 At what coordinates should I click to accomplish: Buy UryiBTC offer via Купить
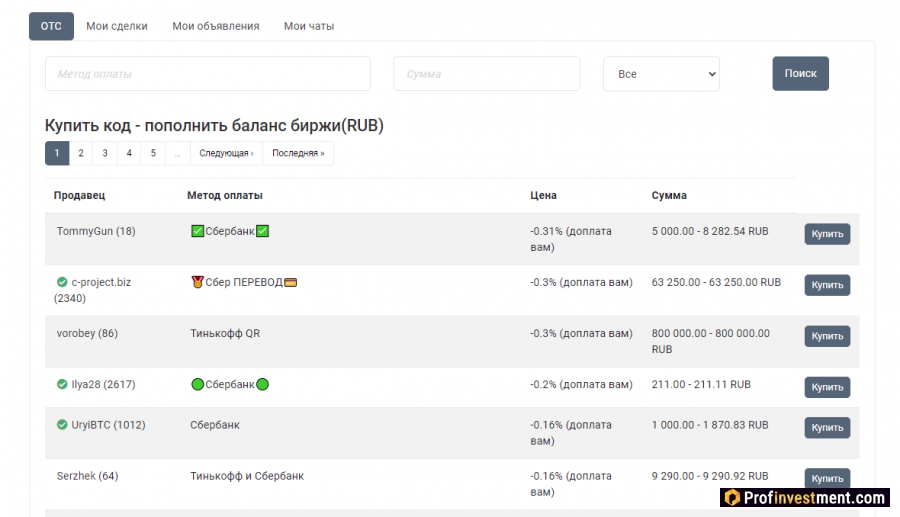pos(827,427)
